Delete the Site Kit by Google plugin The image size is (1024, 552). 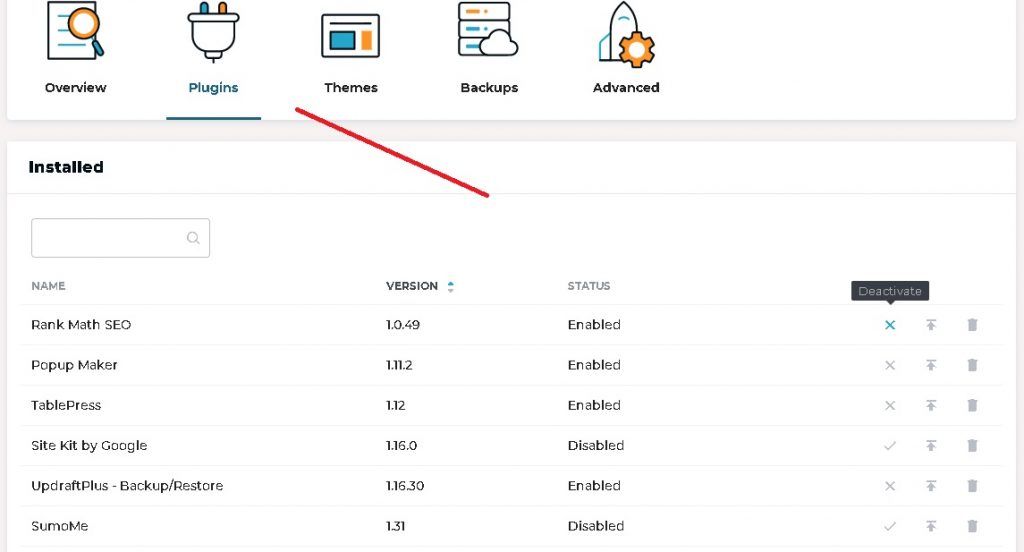click(x=972, y=446)
